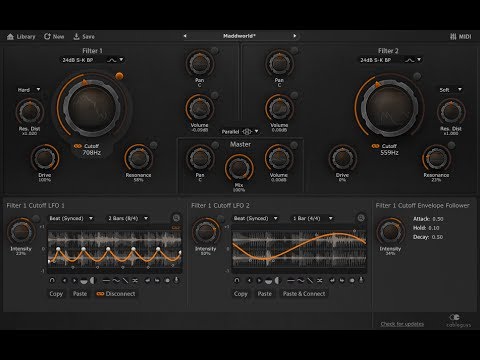This screenshot has height=360, width=480.
Task: Click Filter 1 Cutoff large knob
Action: [92, 108]
